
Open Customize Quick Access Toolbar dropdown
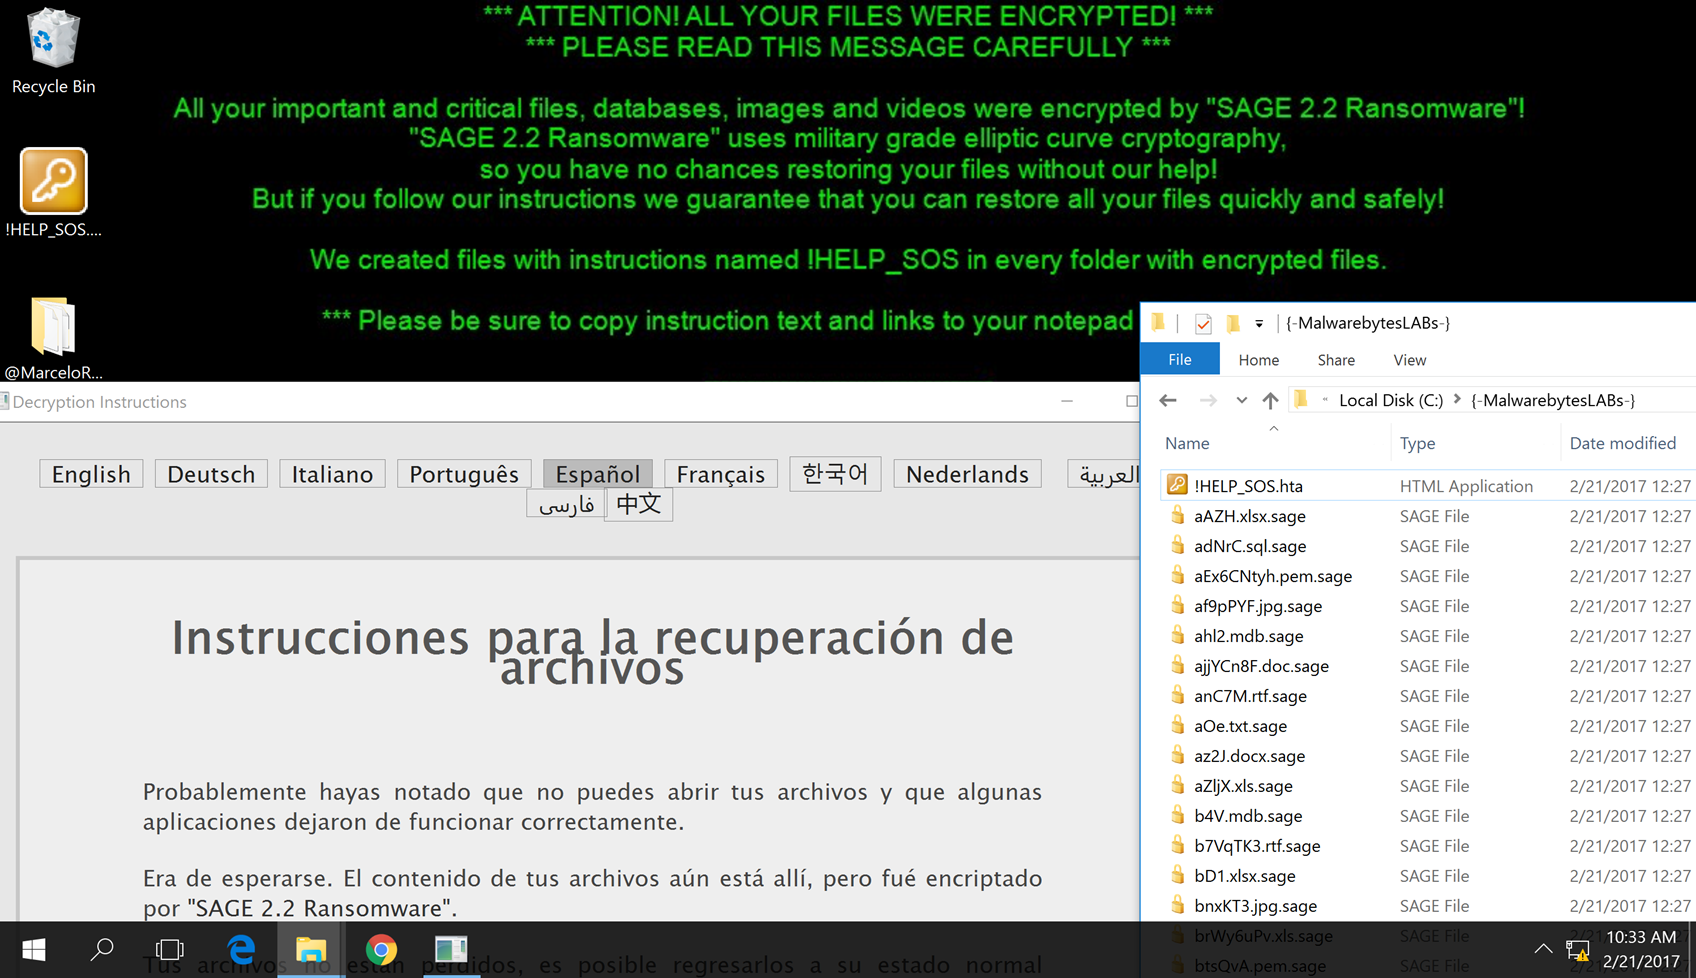[1259, 323]
